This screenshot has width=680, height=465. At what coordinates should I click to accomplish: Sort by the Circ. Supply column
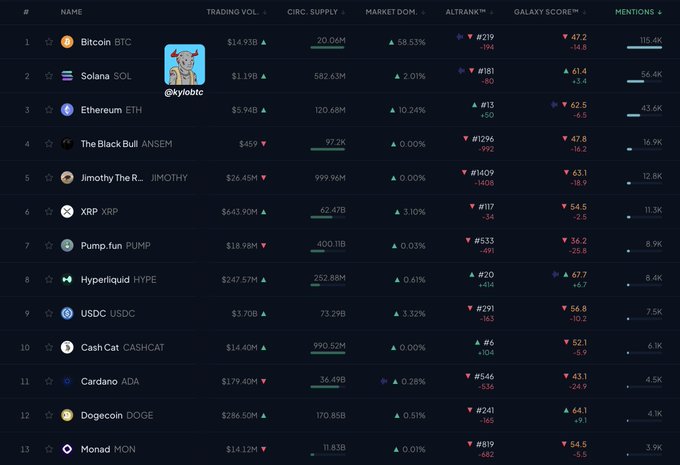pos(316,12)
